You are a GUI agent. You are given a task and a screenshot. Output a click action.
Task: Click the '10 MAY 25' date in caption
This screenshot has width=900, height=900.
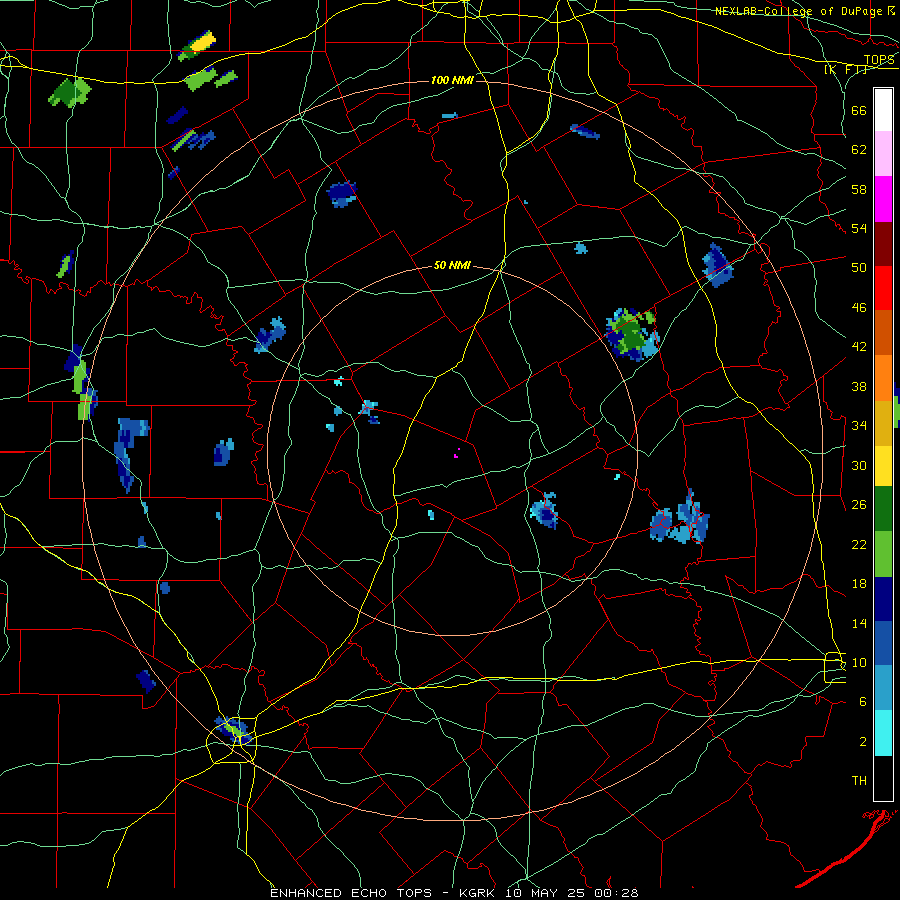tap(546, 893)
